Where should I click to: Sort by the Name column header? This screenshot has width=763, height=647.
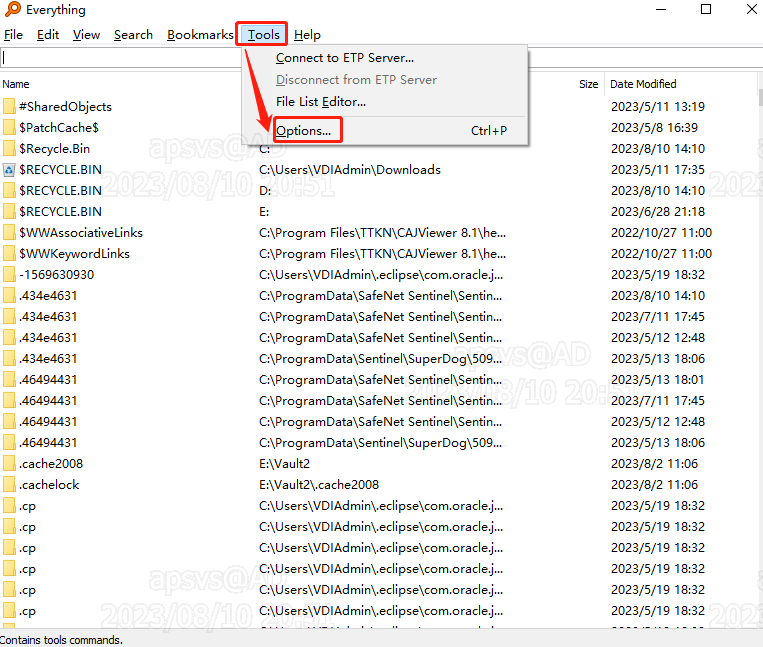(16, 84)
